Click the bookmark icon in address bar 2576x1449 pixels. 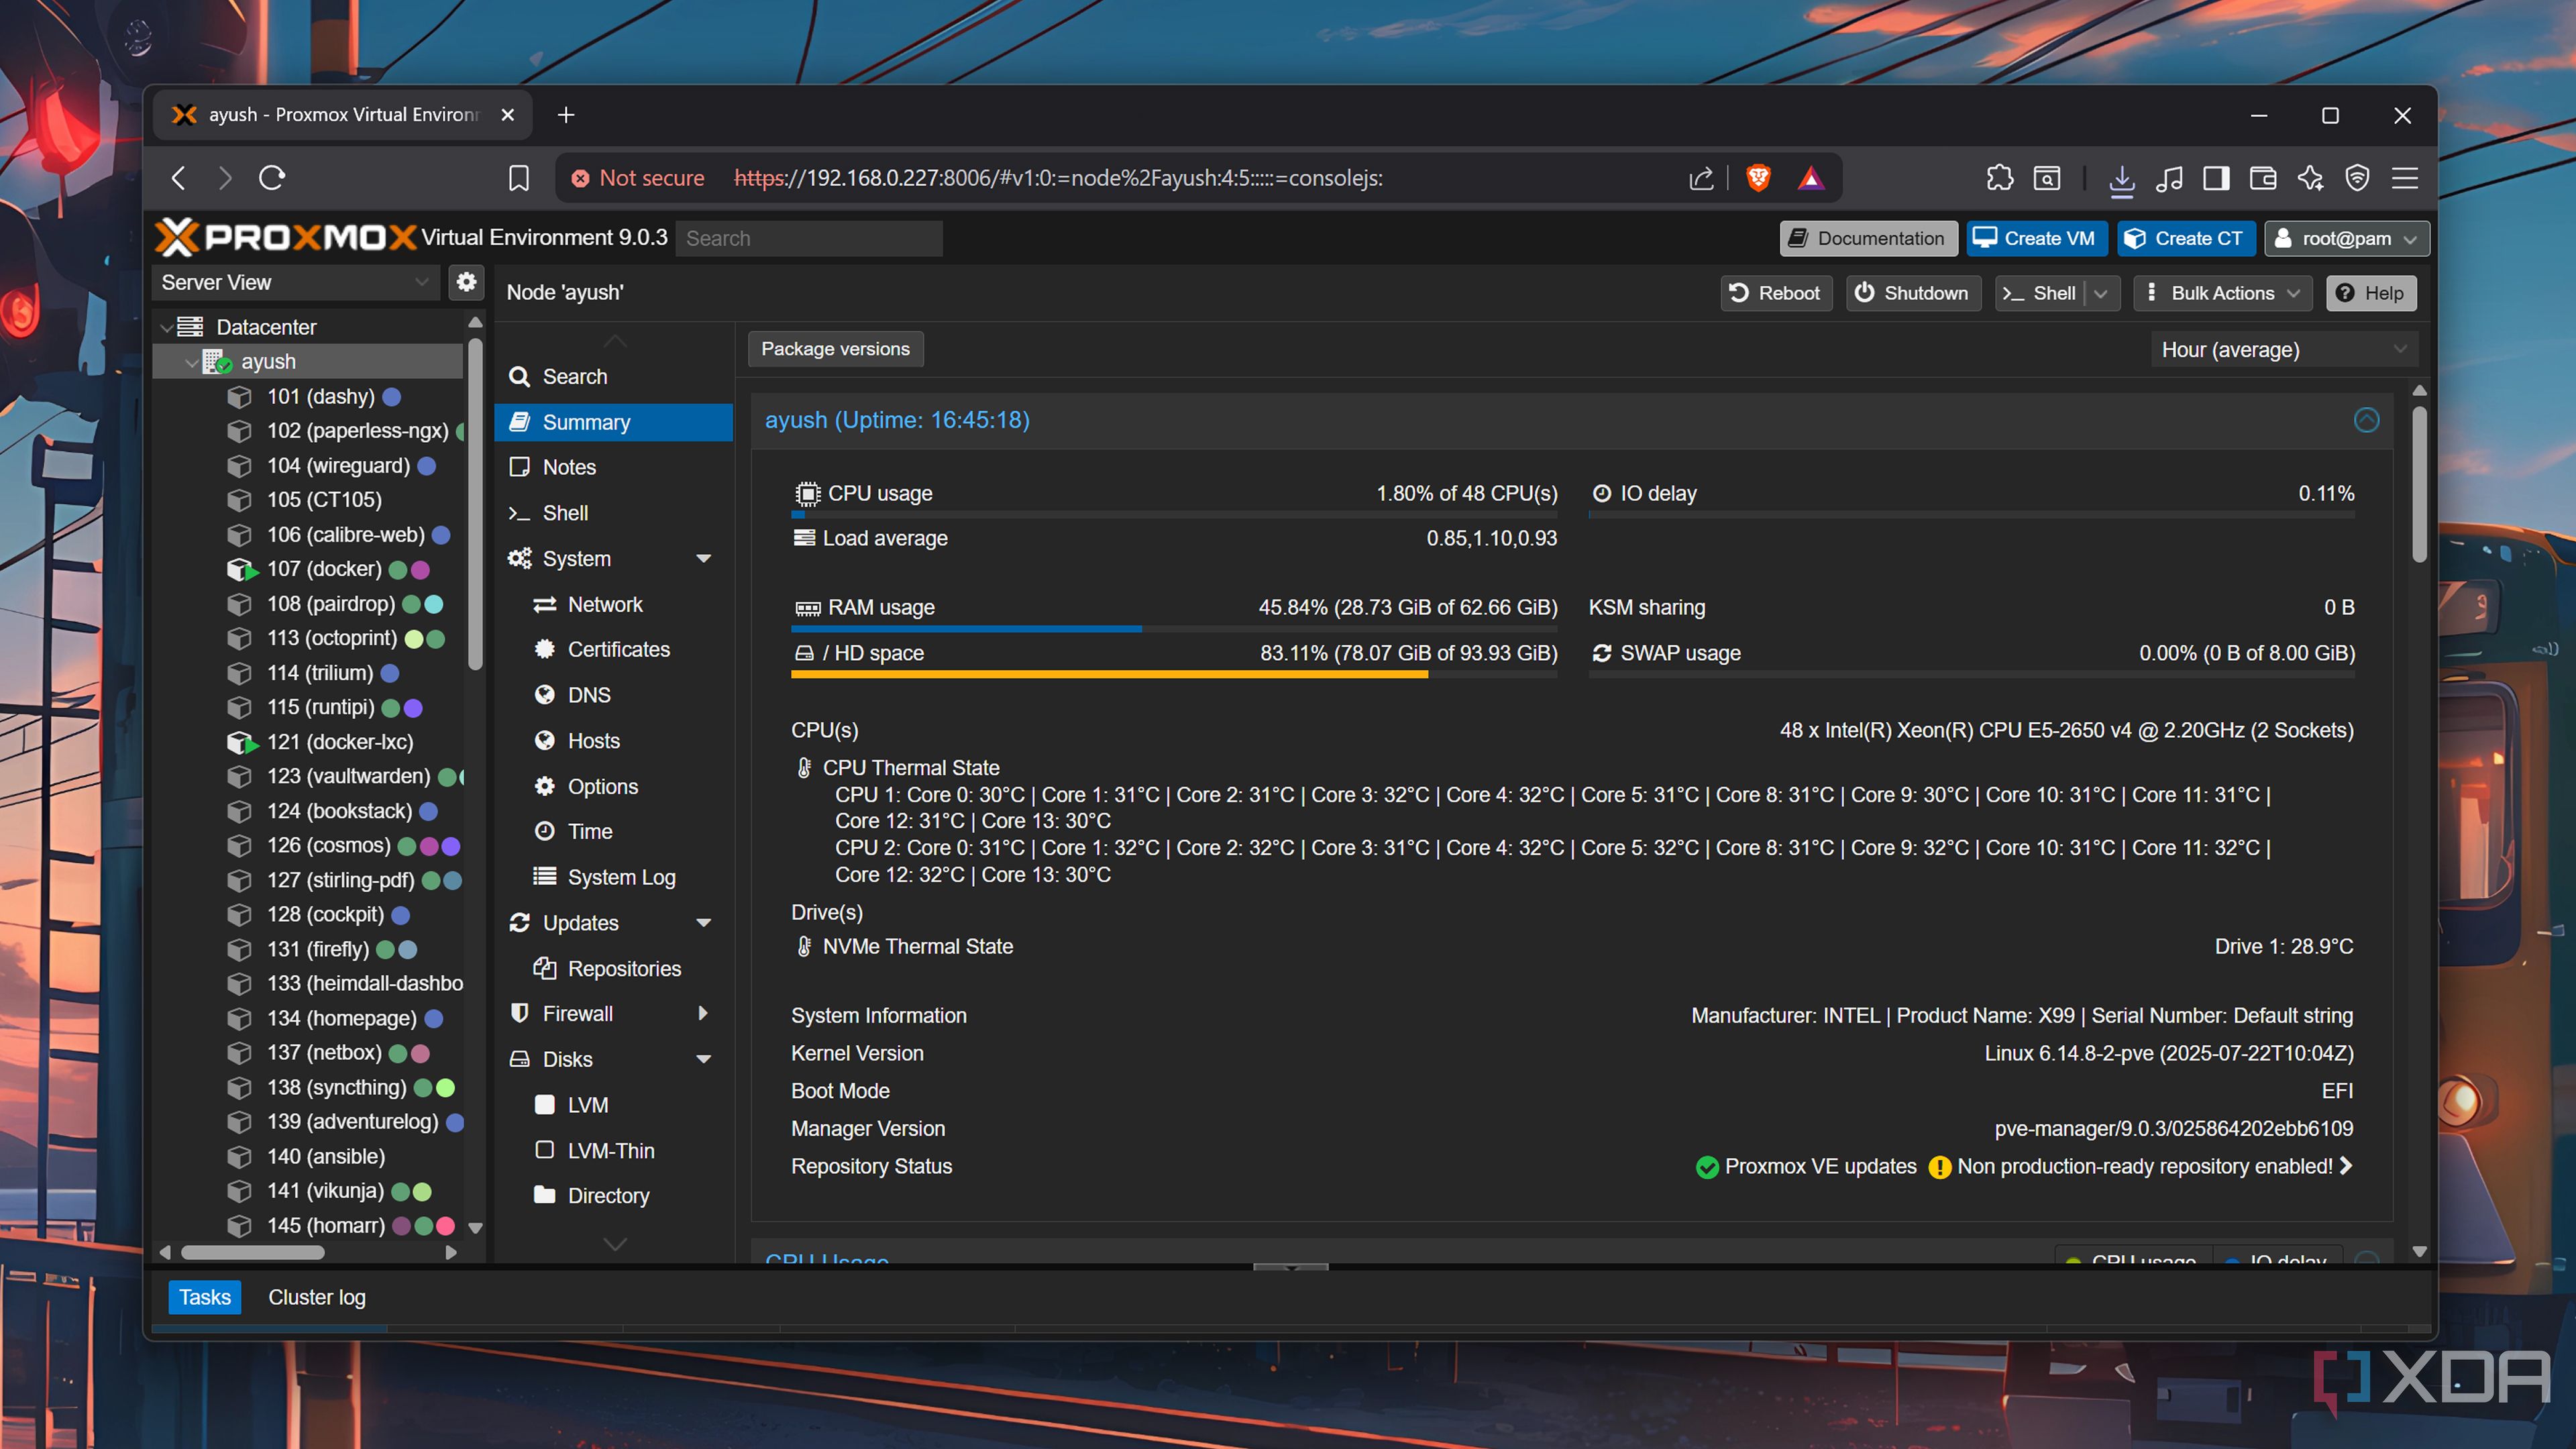coord(518,178)
